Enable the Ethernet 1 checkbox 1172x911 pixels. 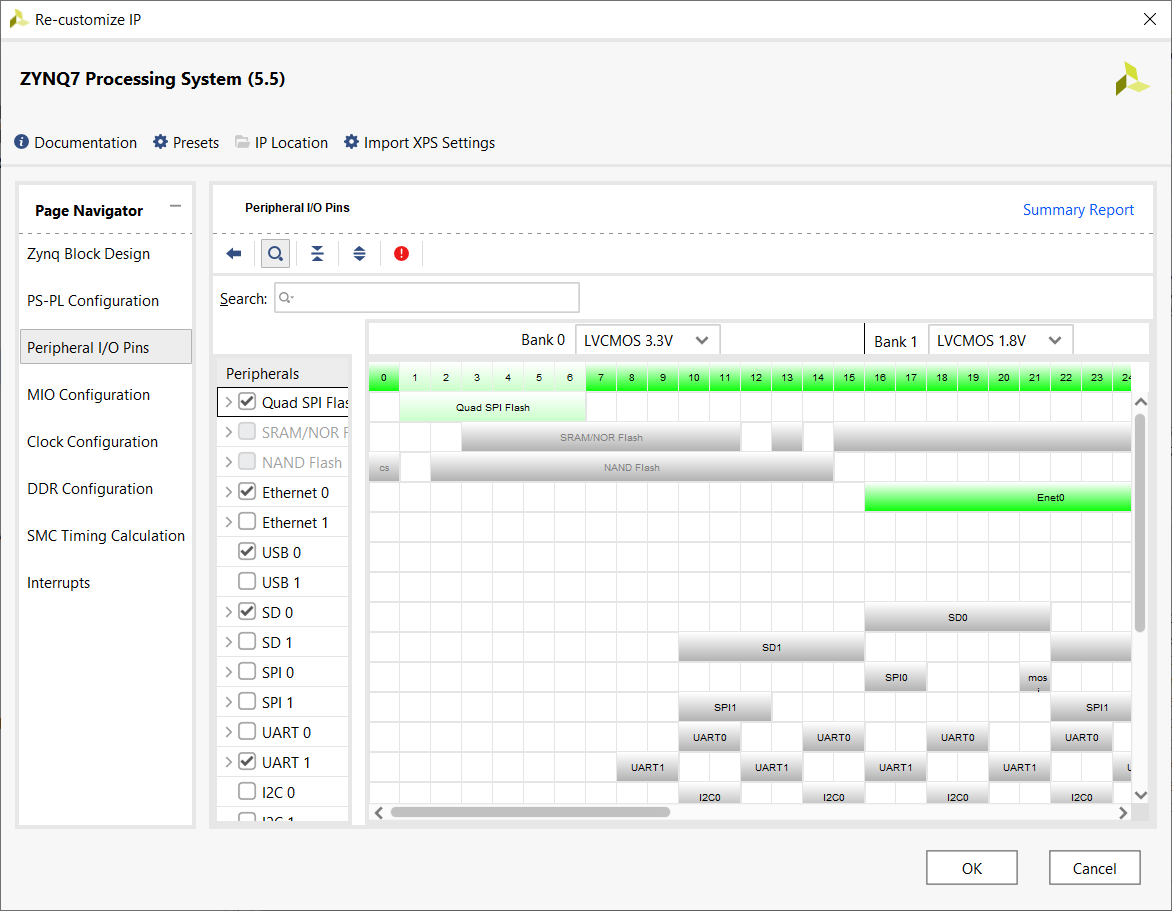(x=247, y=522)
